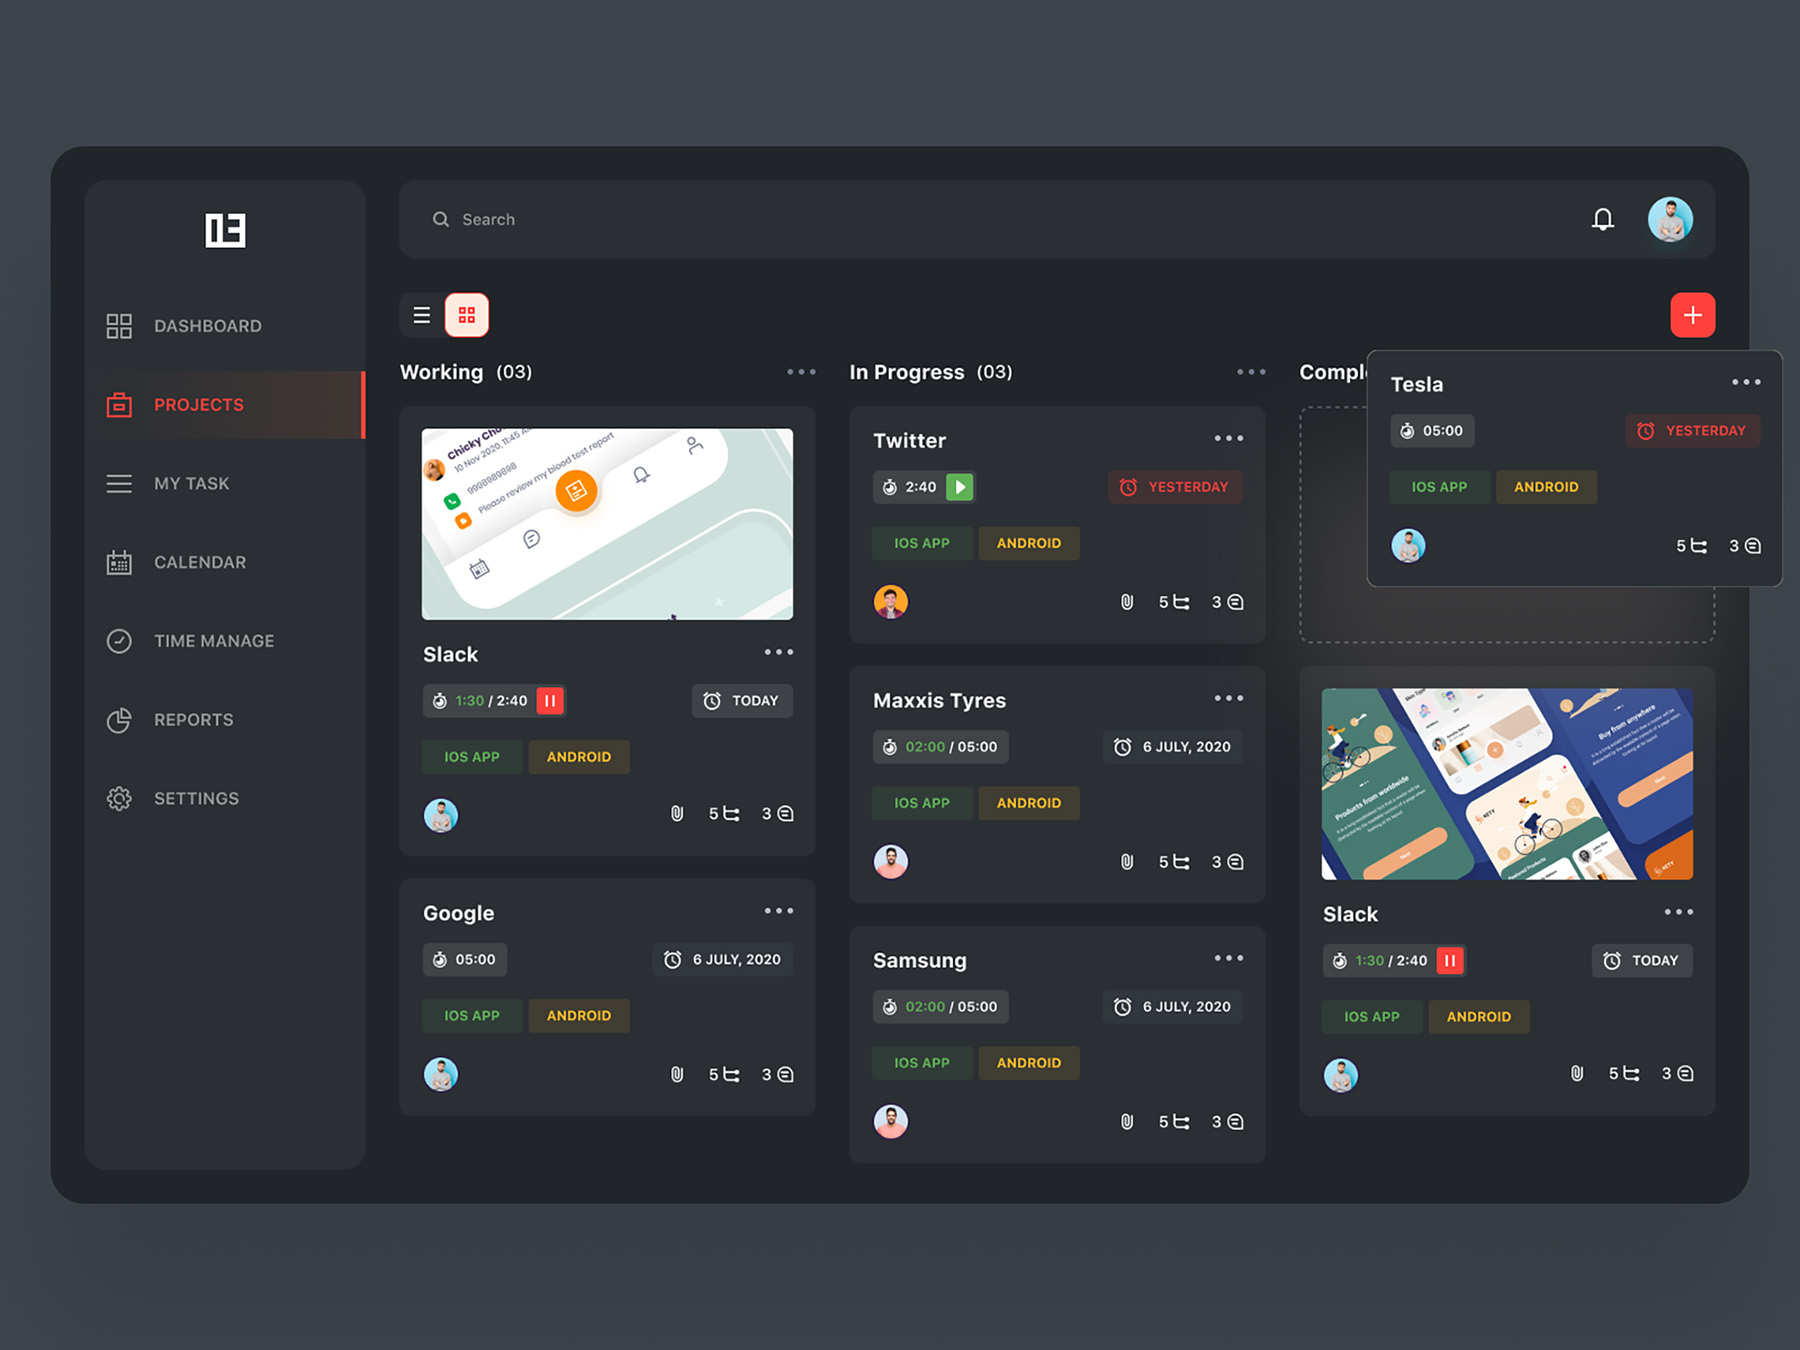Open Twitter card options menu
The image size is (1800, 1350).
point(1229,438)
